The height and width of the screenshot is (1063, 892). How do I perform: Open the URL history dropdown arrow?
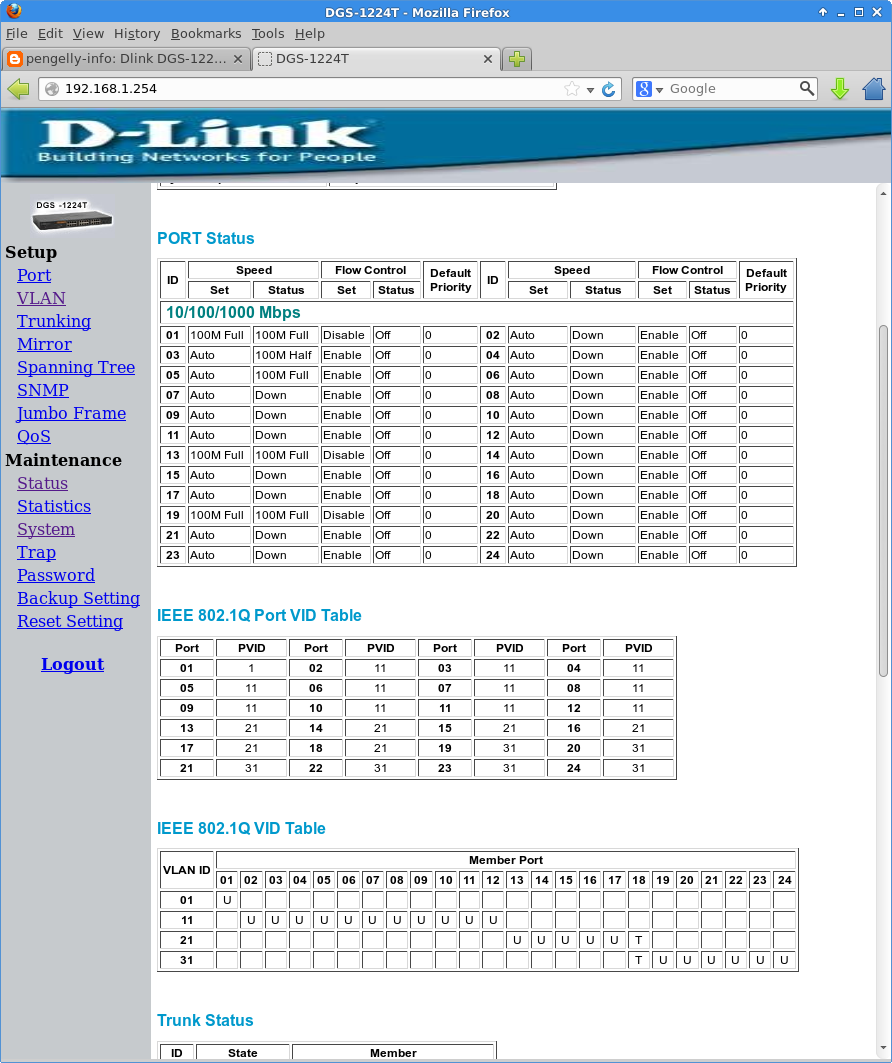click(x=590, y=89)
